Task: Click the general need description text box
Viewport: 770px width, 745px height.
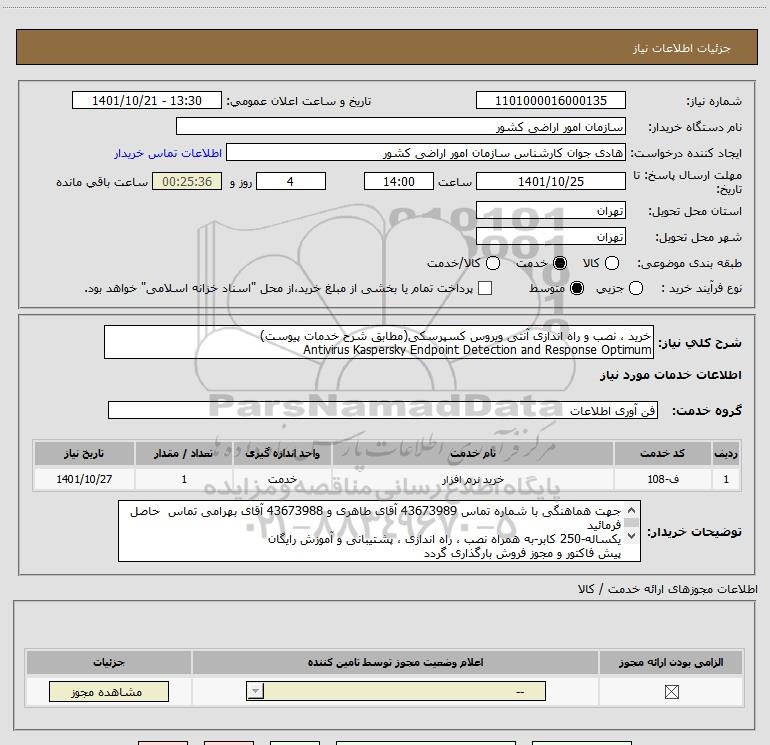Action: [379, 342]
